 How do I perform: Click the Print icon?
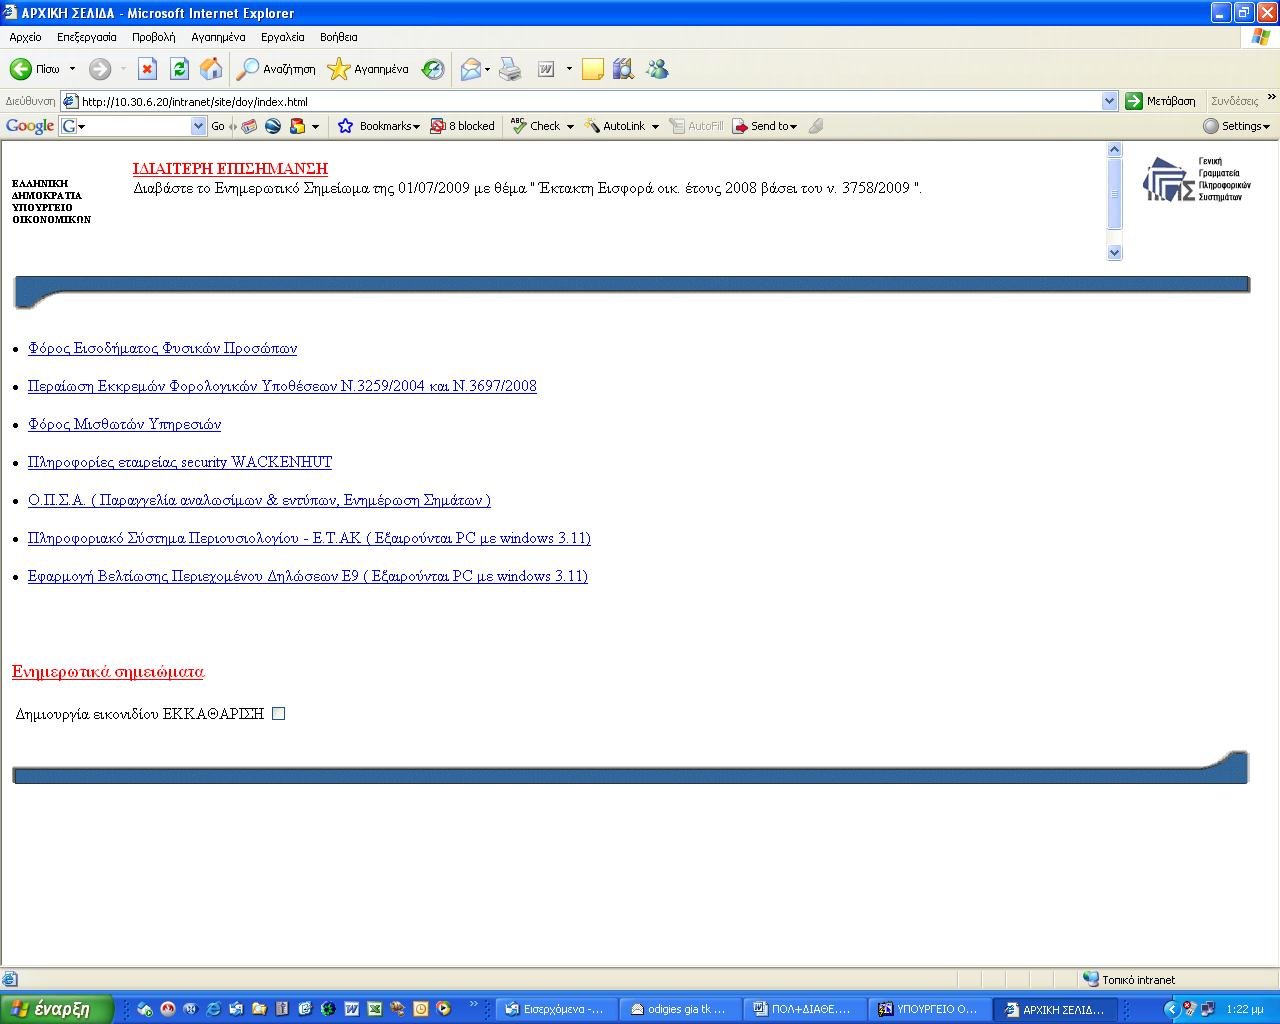tap(510, 69)
